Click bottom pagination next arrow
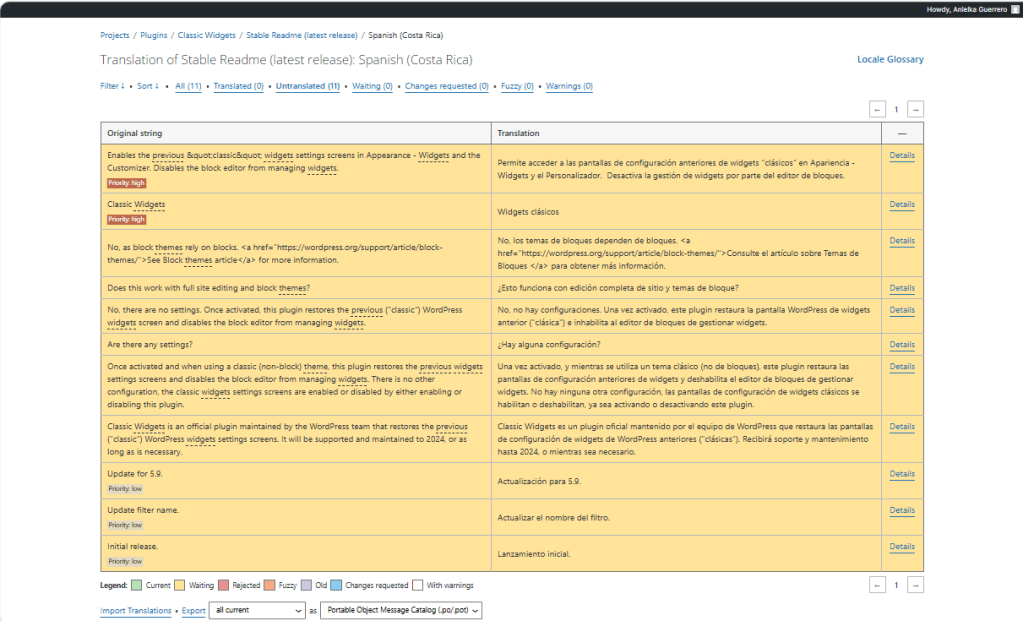The height and width of the screenshot is (621, 1023). pyautogui.click(x=915, y=585)
